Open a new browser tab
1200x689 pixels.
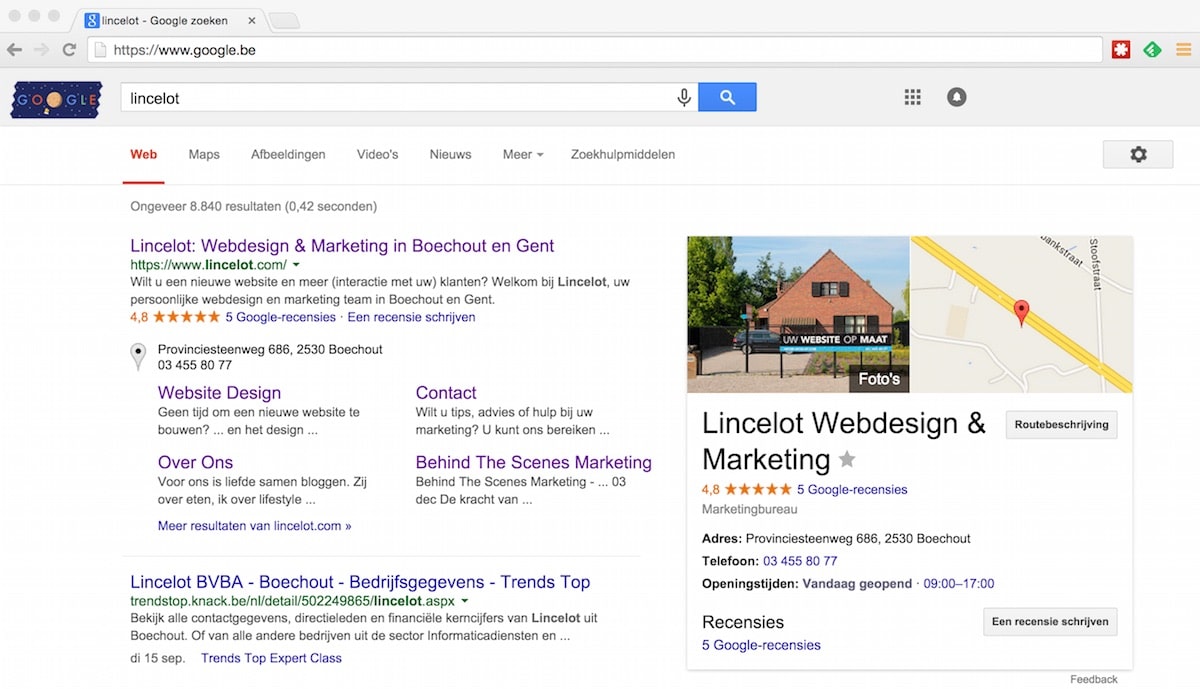(x=284, y=21)
